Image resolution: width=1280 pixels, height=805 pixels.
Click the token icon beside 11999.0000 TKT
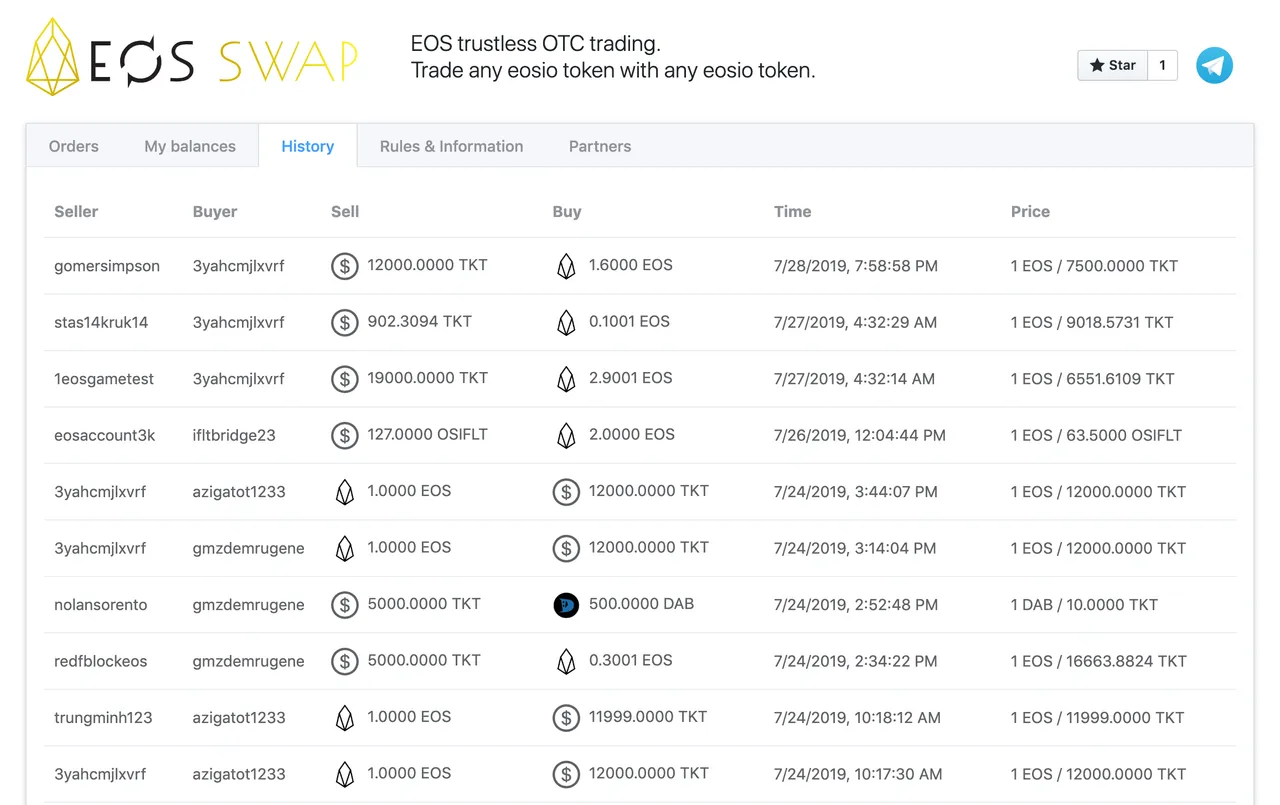tap(566, 718)
